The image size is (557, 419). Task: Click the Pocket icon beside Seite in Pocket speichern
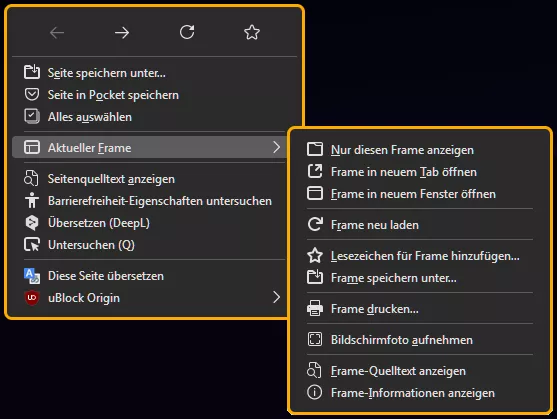click(x=32, y=95)
